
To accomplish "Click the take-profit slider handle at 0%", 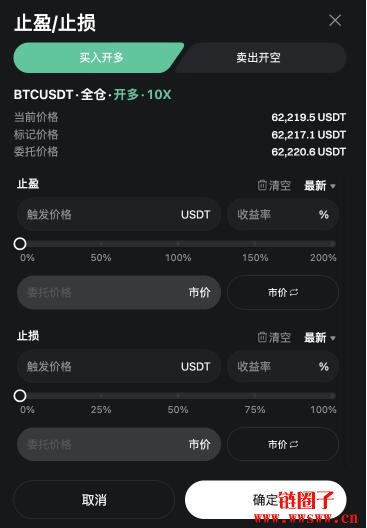I will 20,243.
